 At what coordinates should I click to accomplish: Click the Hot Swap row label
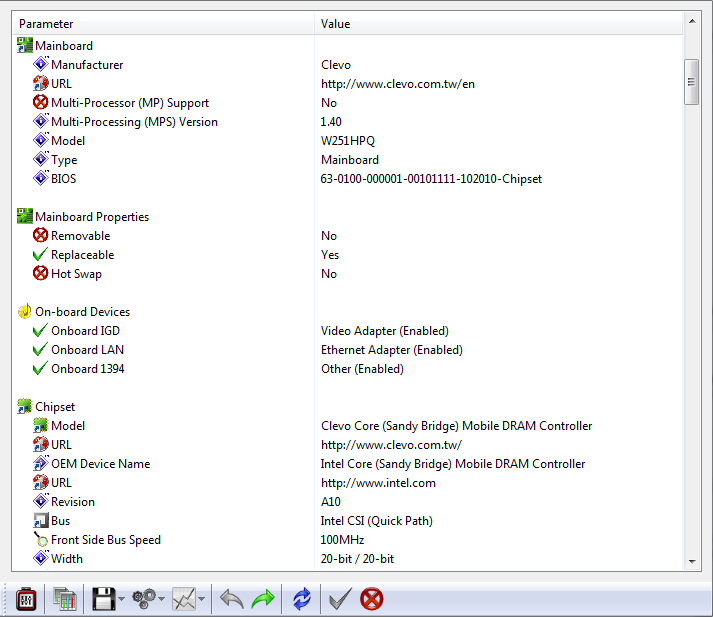click(x=76, y=274)
